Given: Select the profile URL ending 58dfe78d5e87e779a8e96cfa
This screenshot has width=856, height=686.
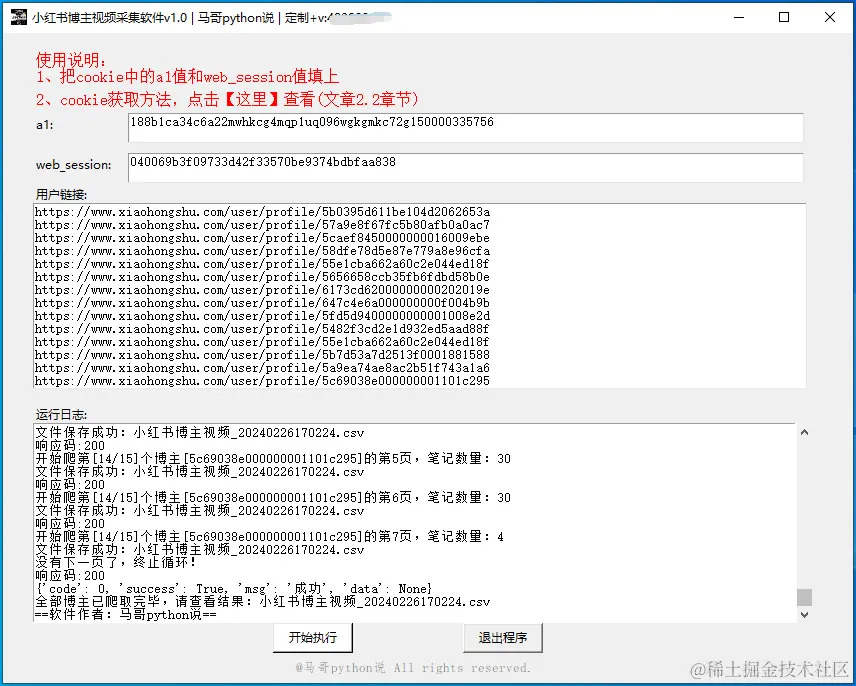Looking at the screenshot, I should tap(262, 251).
